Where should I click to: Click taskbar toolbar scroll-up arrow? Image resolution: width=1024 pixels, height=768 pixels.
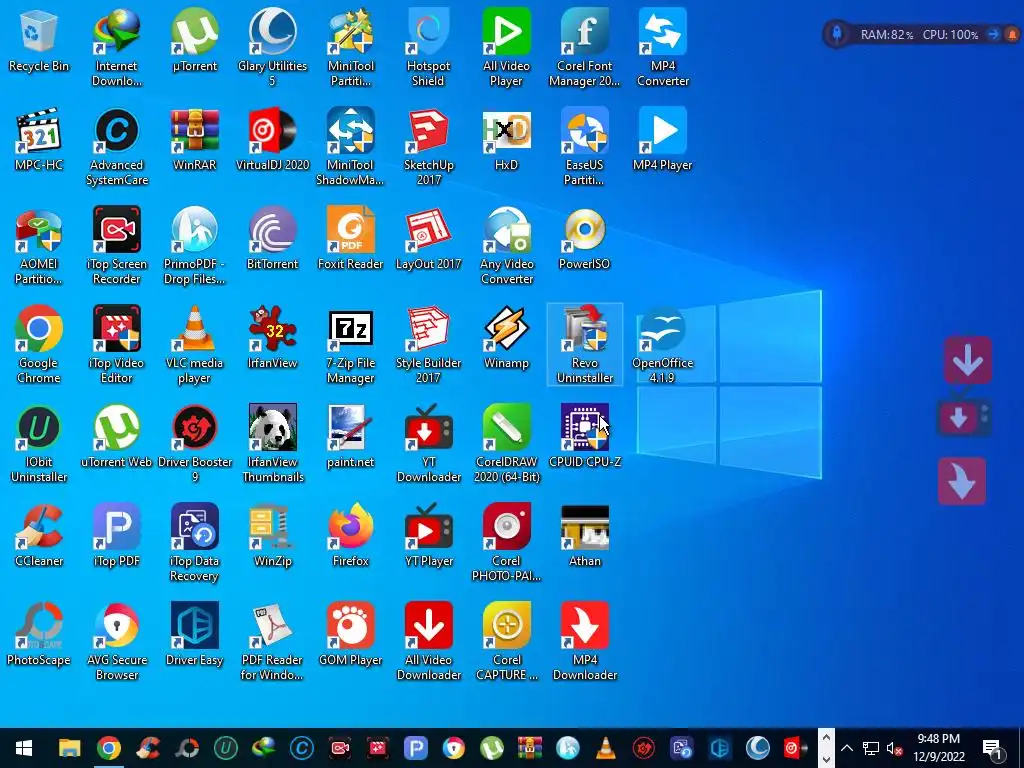pyautogui.click(x=825, y=738)
